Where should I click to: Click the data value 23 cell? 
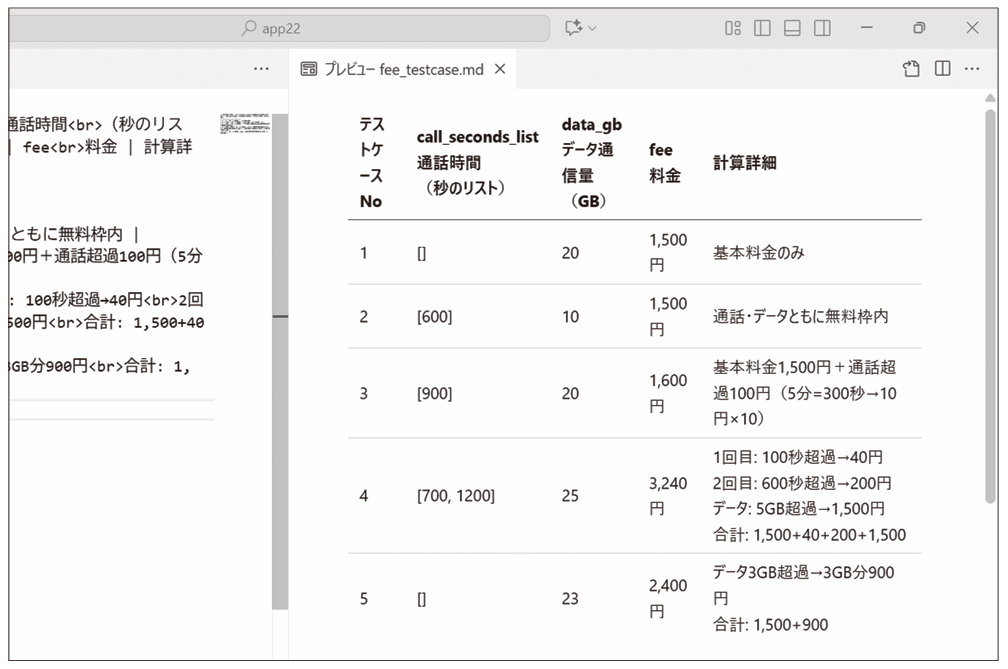570,598
